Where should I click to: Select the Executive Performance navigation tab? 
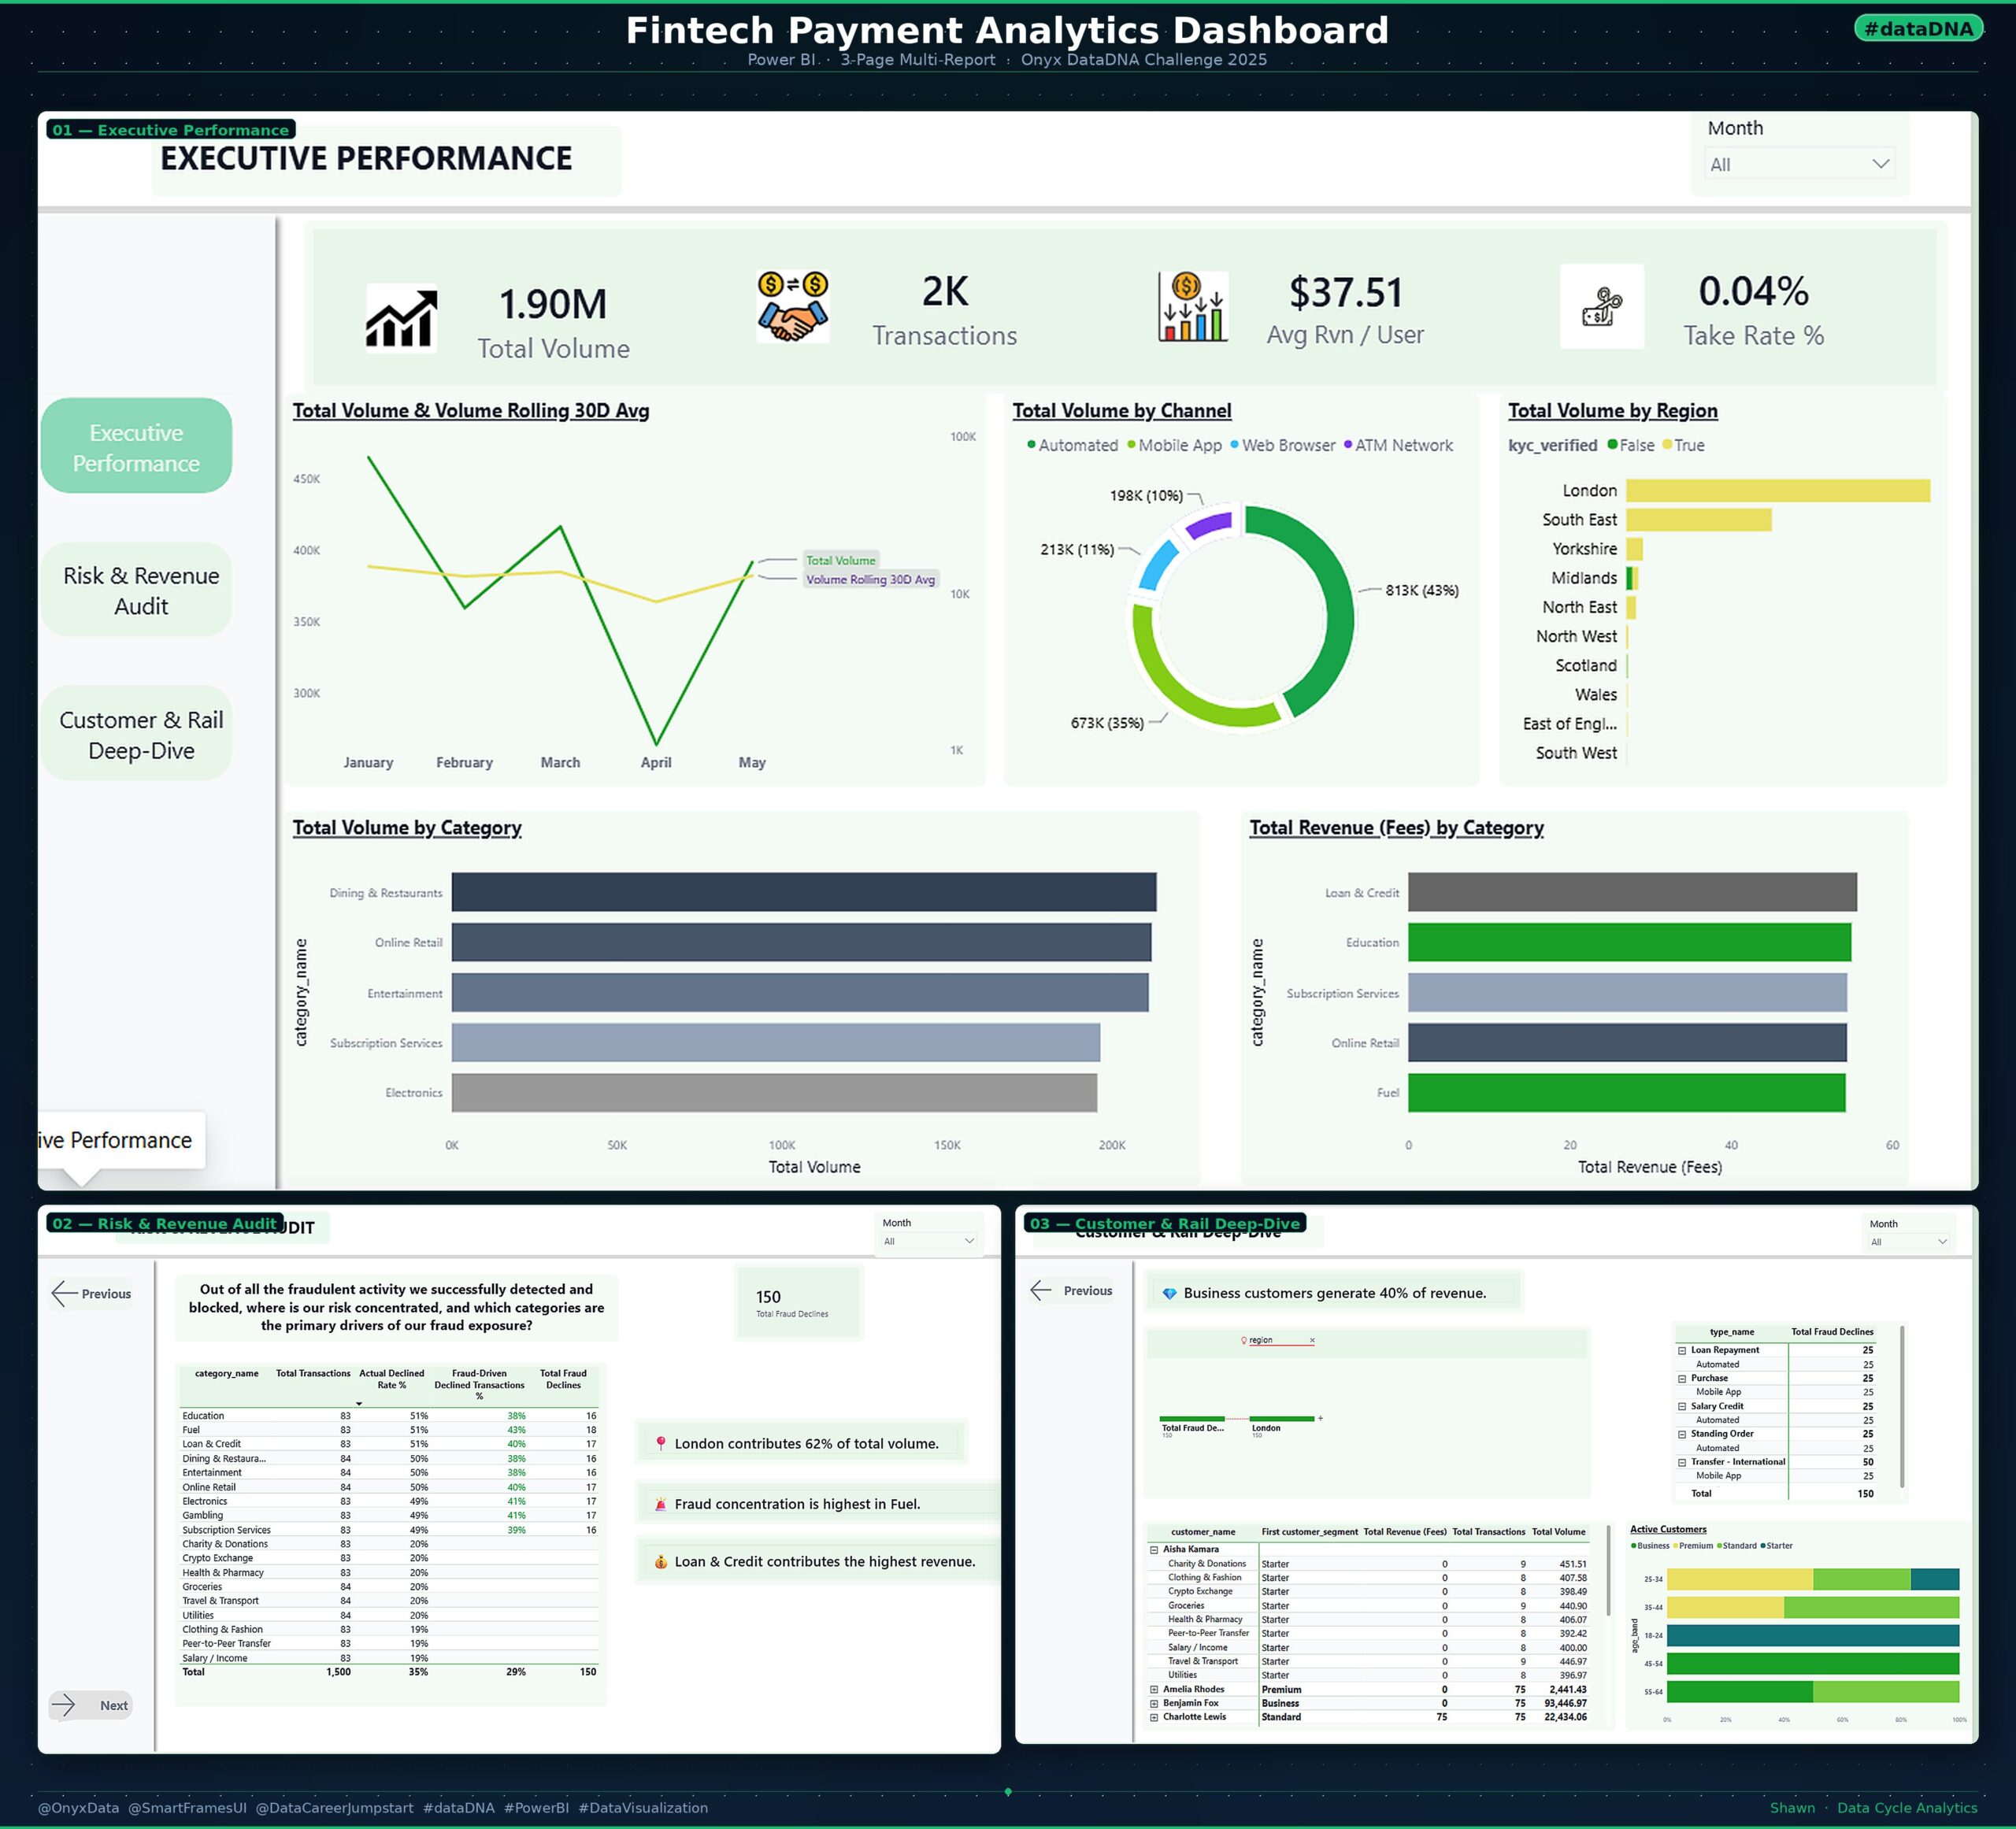[x=136, y=446]
